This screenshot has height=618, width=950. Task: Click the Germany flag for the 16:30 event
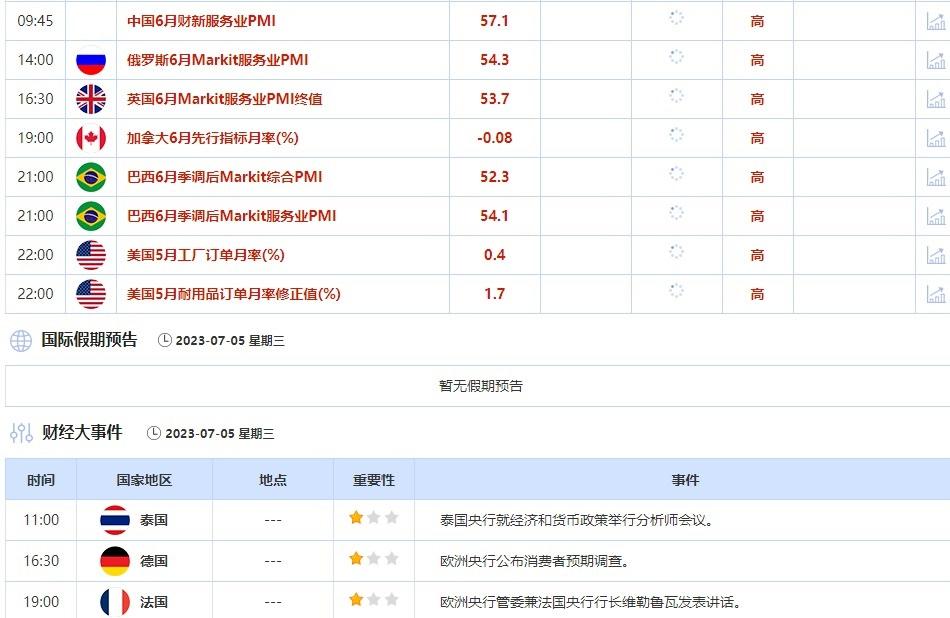click(x=114, y=561)
